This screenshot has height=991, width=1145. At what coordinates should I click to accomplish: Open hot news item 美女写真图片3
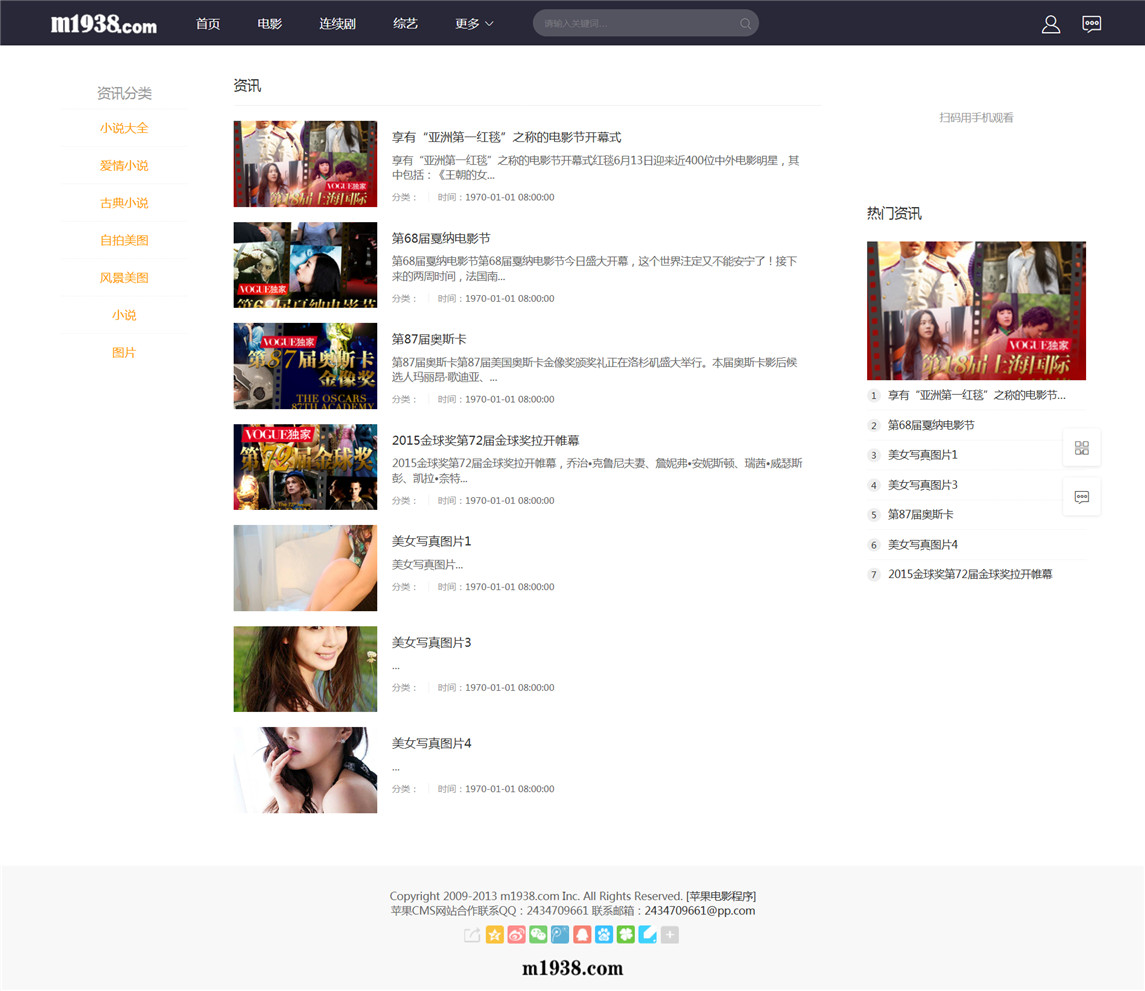922,485
